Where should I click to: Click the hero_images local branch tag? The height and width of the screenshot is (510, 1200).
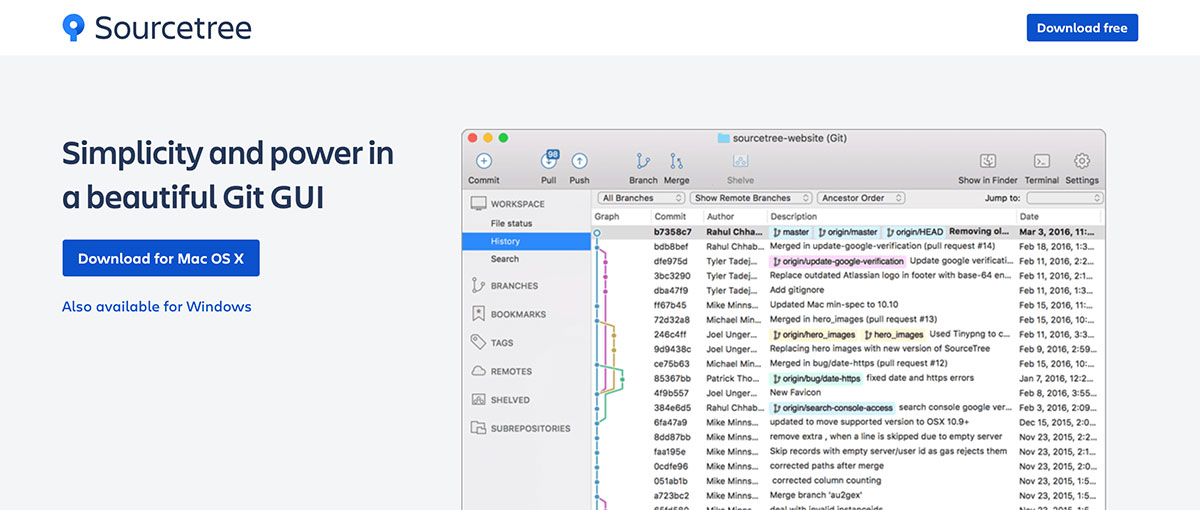pyautogui.click(x=895, y=334)
